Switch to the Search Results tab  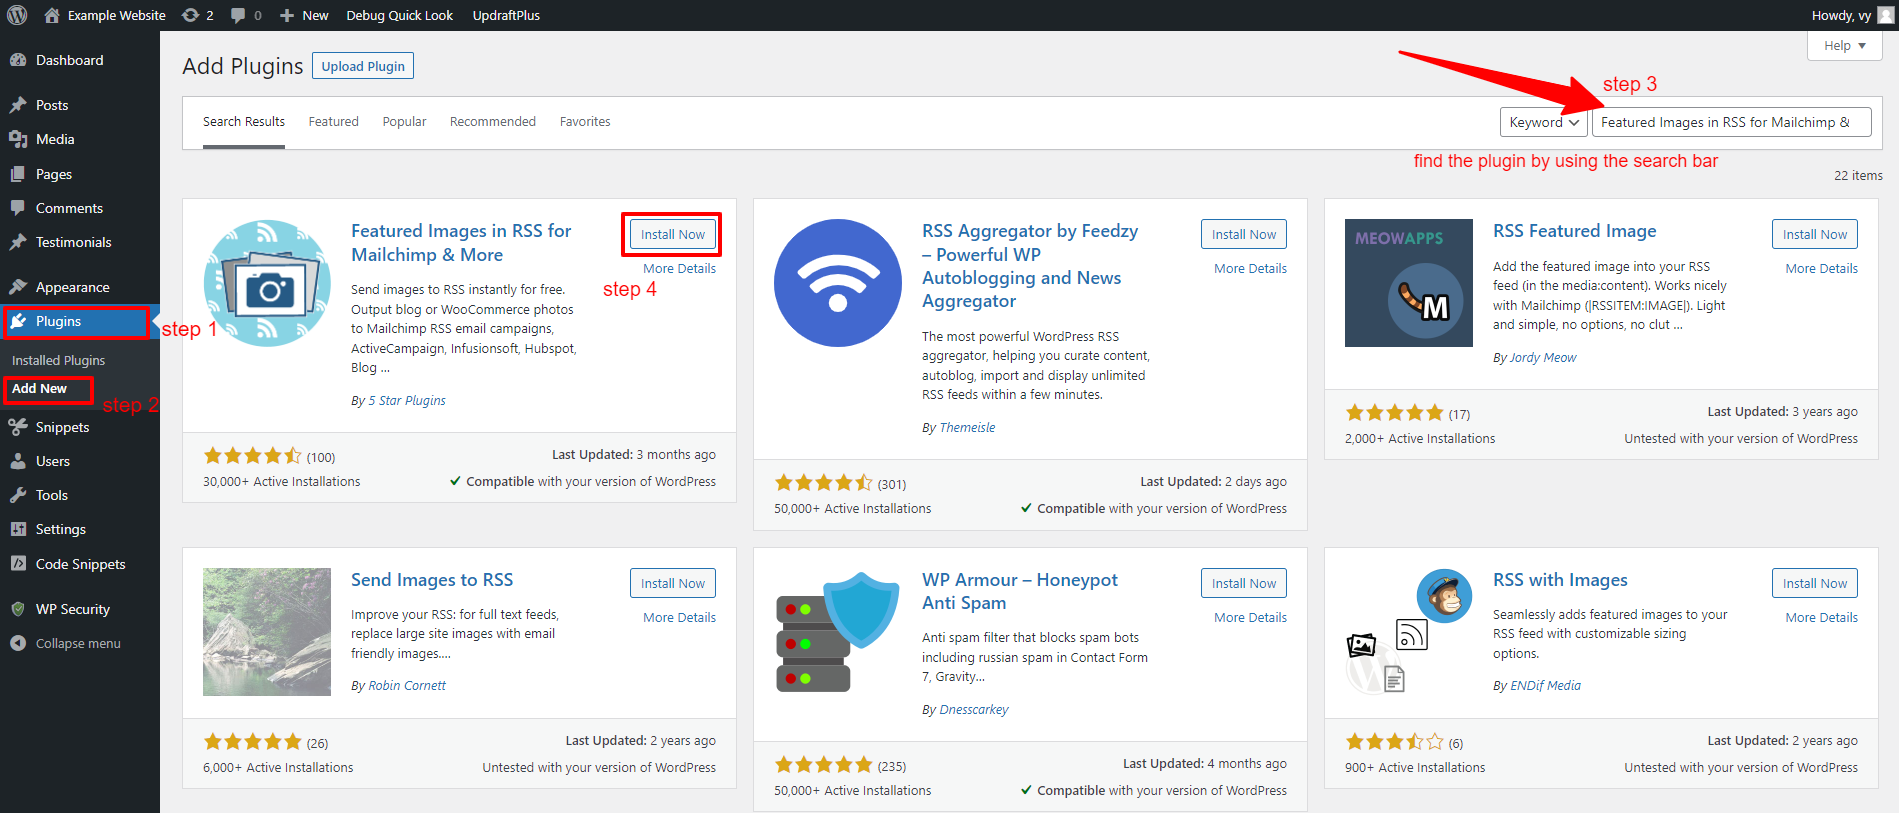point(244,122)
